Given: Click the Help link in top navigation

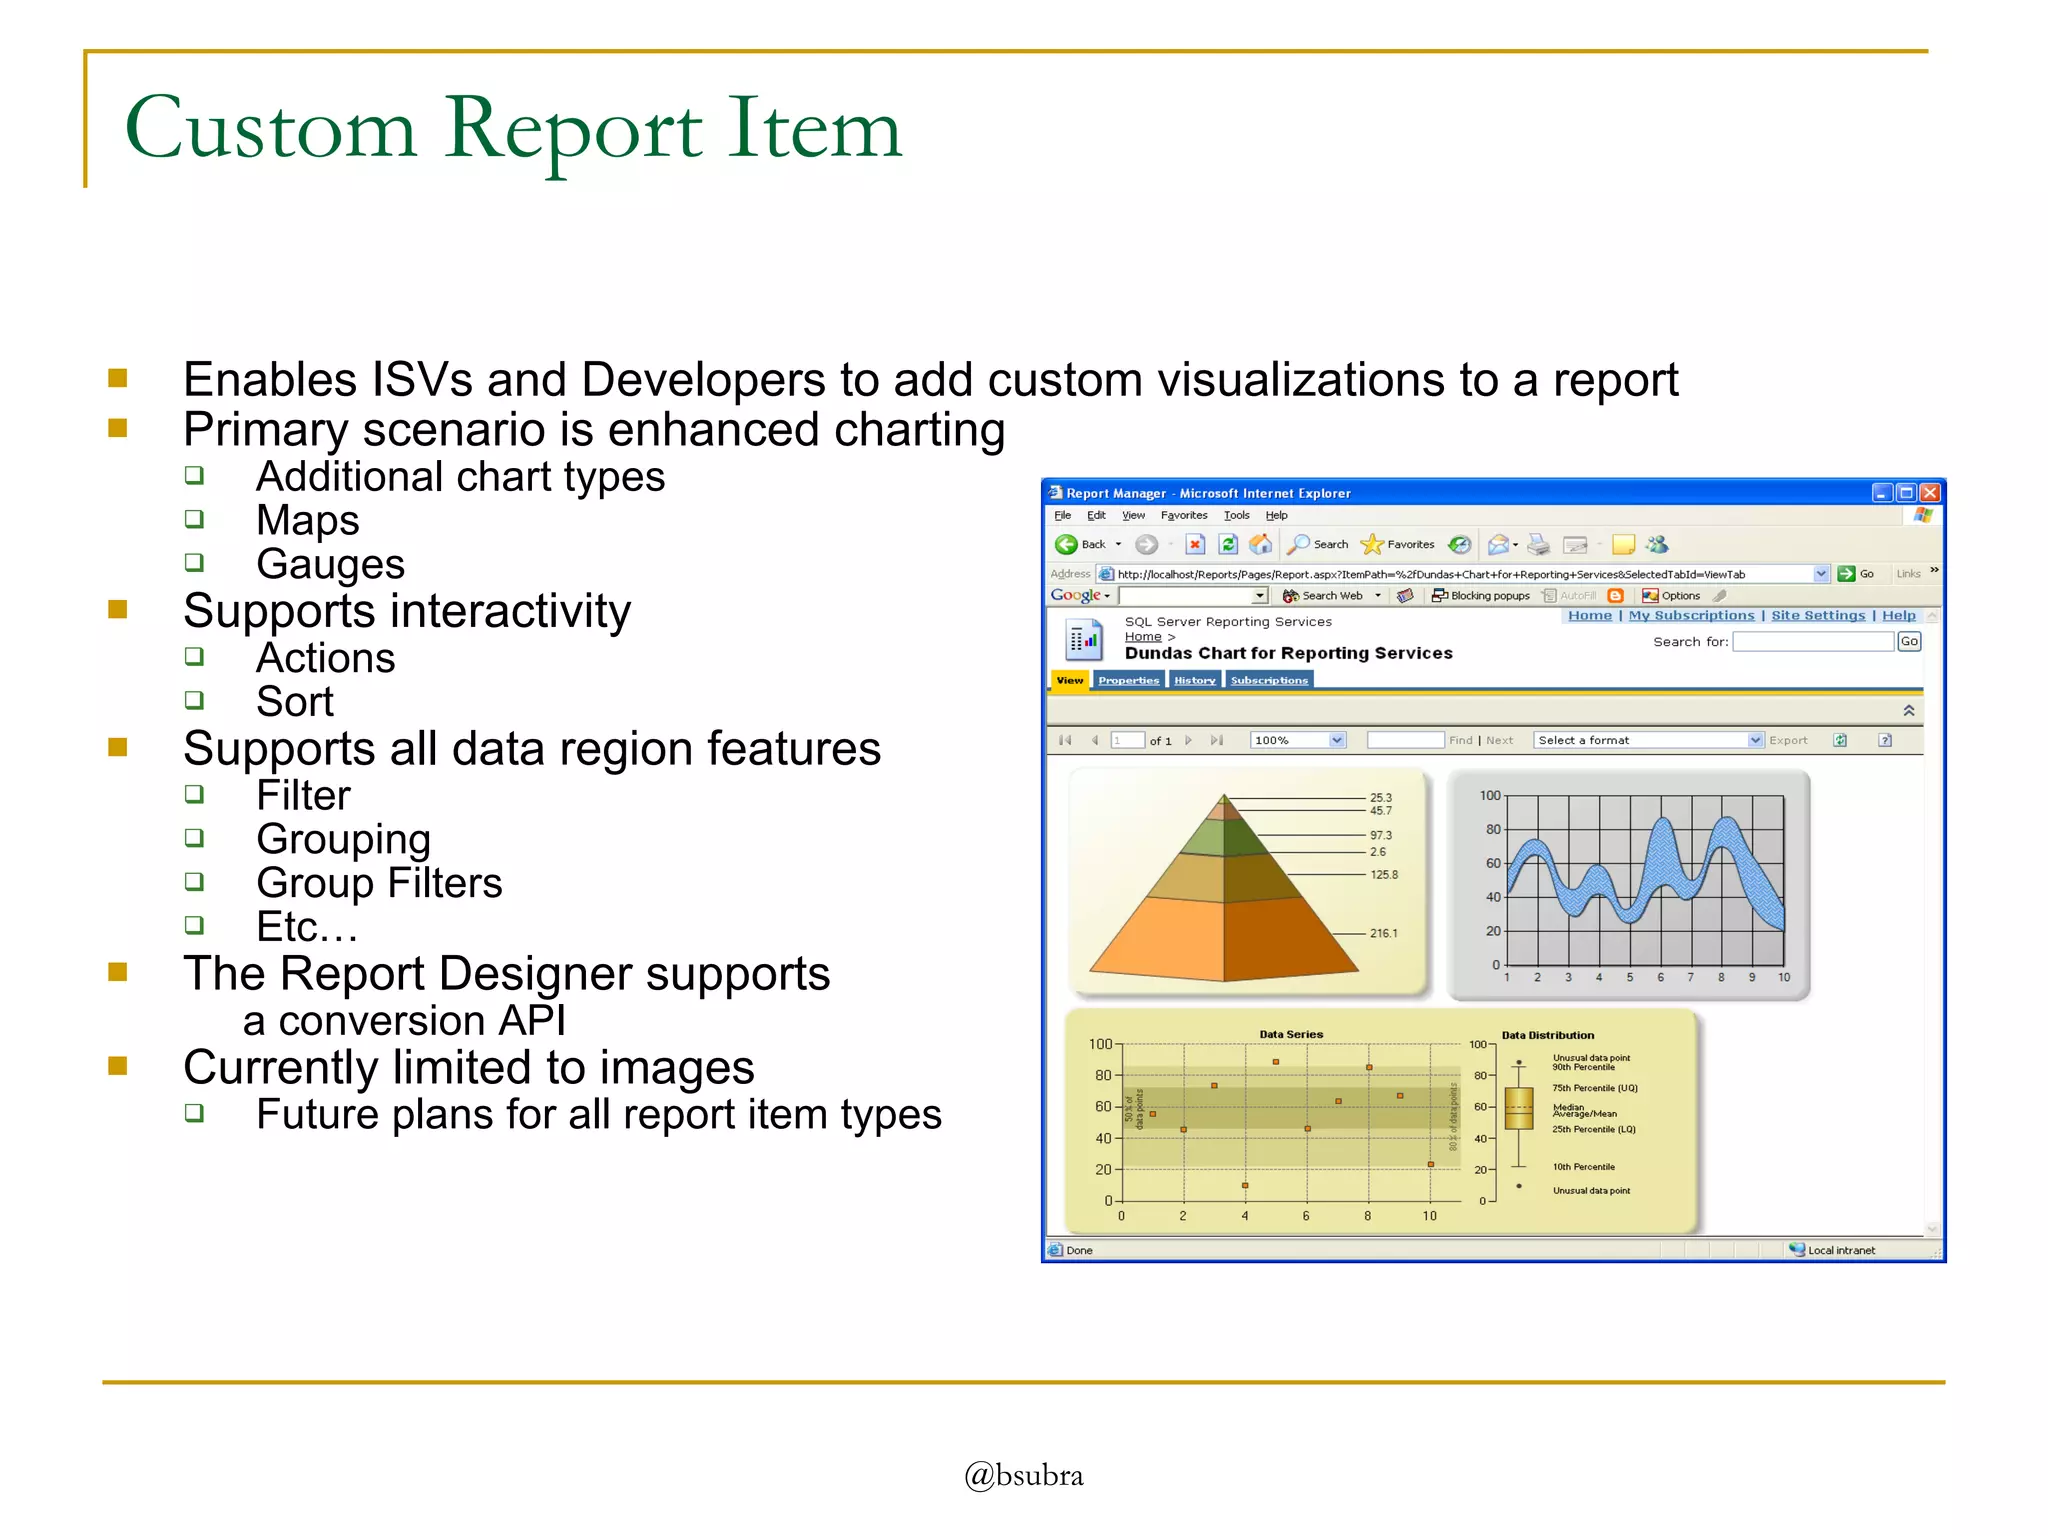Looking at the screenshot, I should point(1898,616).
